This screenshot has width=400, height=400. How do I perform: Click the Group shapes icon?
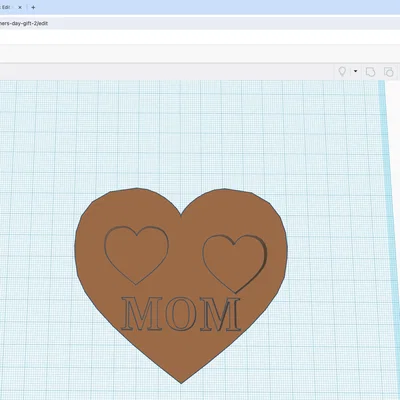click(x=370, y=72)
